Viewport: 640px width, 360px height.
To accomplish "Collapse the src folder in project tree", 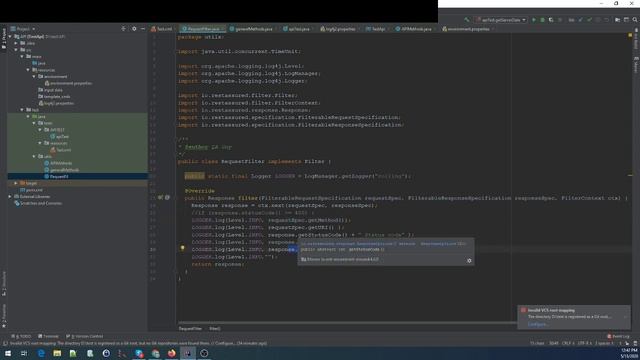I will [x=16, y=50].
